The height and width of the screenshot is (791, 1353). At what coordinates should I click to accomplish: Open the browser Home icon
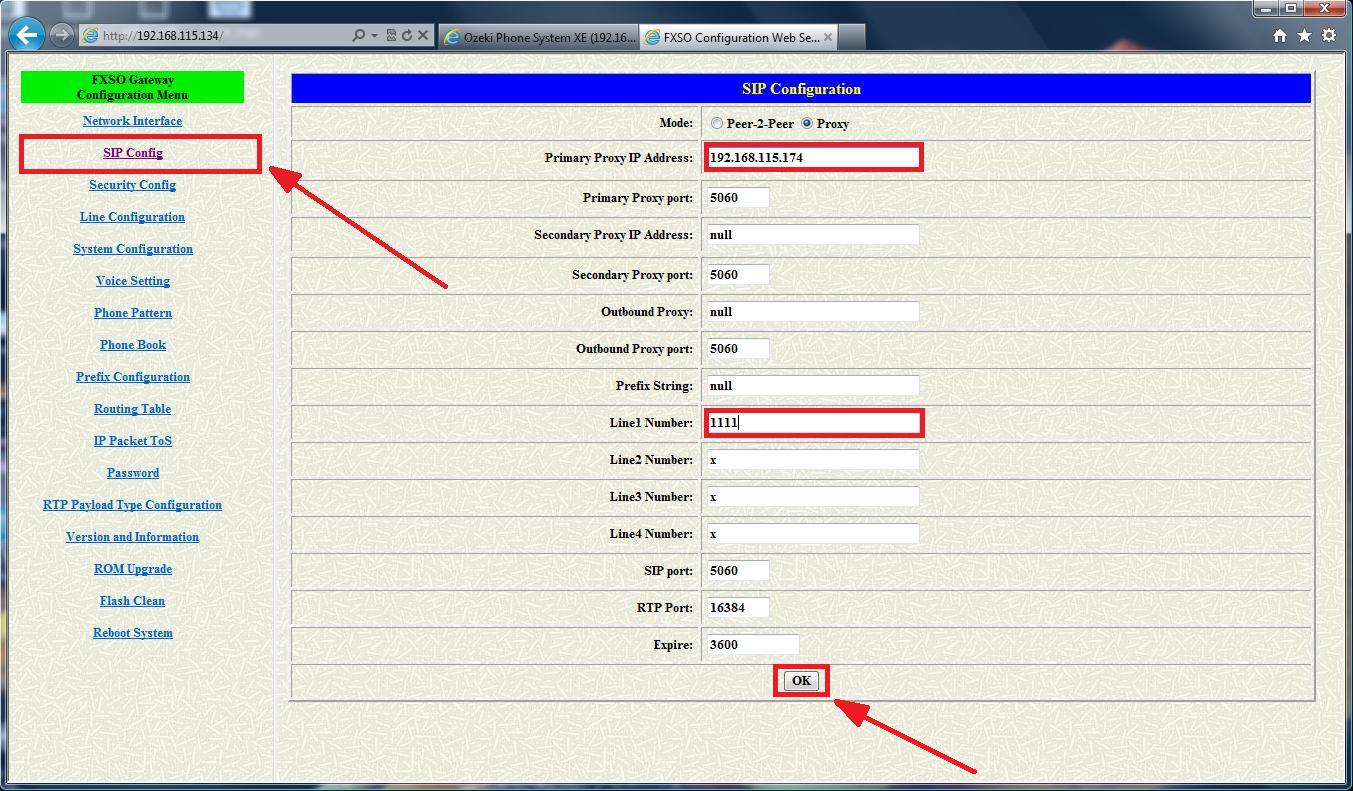[x=1280, y=35]
